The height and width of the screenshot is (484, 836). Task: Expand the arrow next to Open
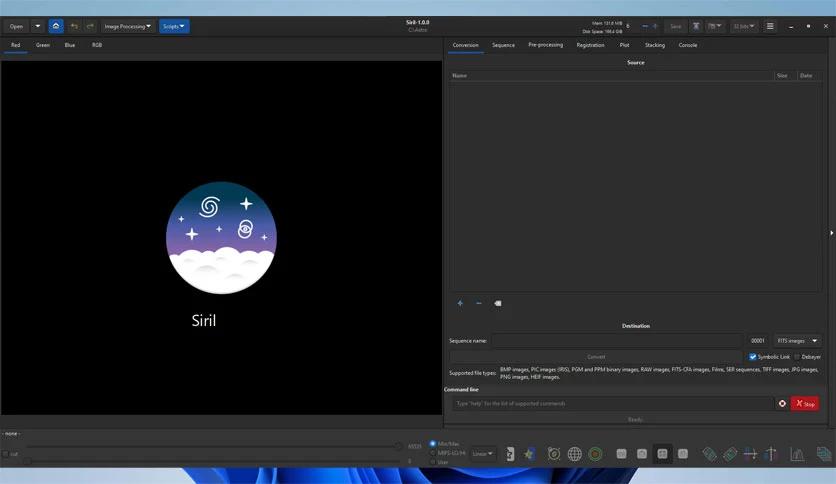click(x=37, y=26)
